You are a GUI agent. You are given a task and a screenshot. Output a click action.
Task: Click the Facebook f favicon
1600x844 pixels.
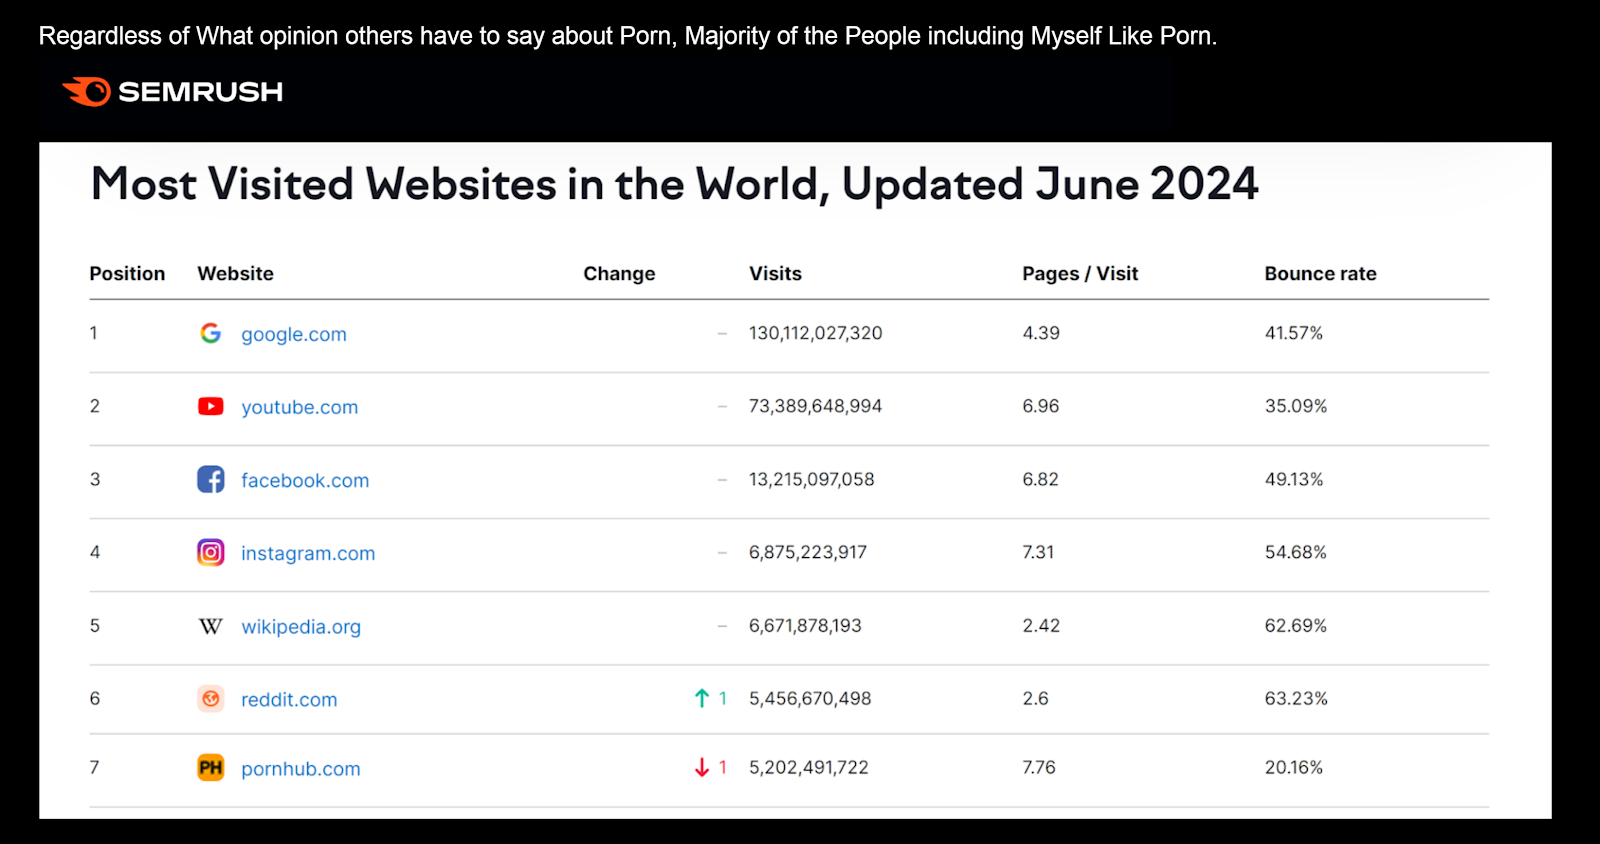[x=210, y=479]
